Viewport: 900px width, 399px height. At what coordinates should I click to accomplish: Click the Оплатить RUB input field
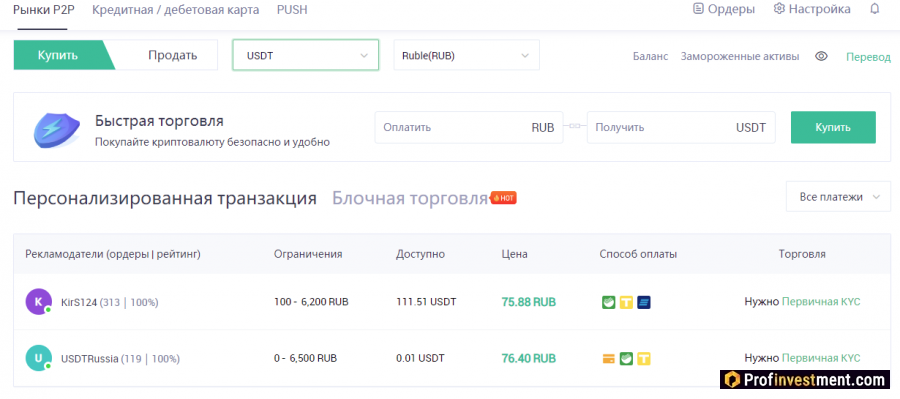tap(469, 127)
